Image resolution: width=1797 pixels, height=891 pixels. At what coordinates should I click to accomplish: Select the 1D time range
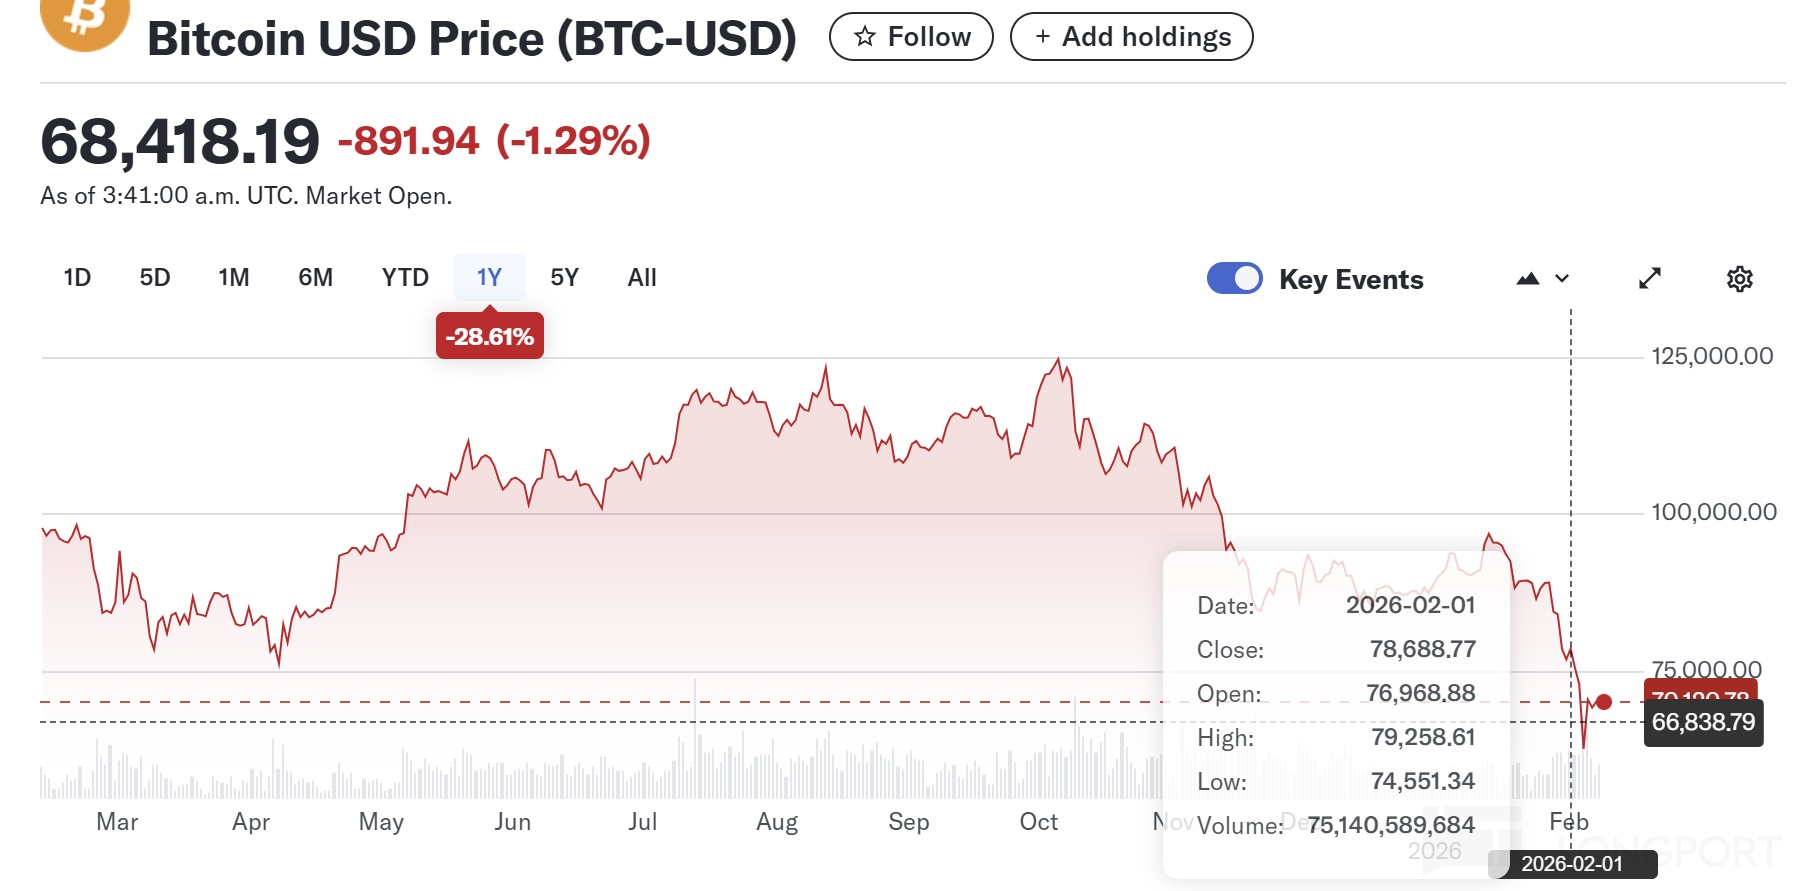[x=77, y=278]
